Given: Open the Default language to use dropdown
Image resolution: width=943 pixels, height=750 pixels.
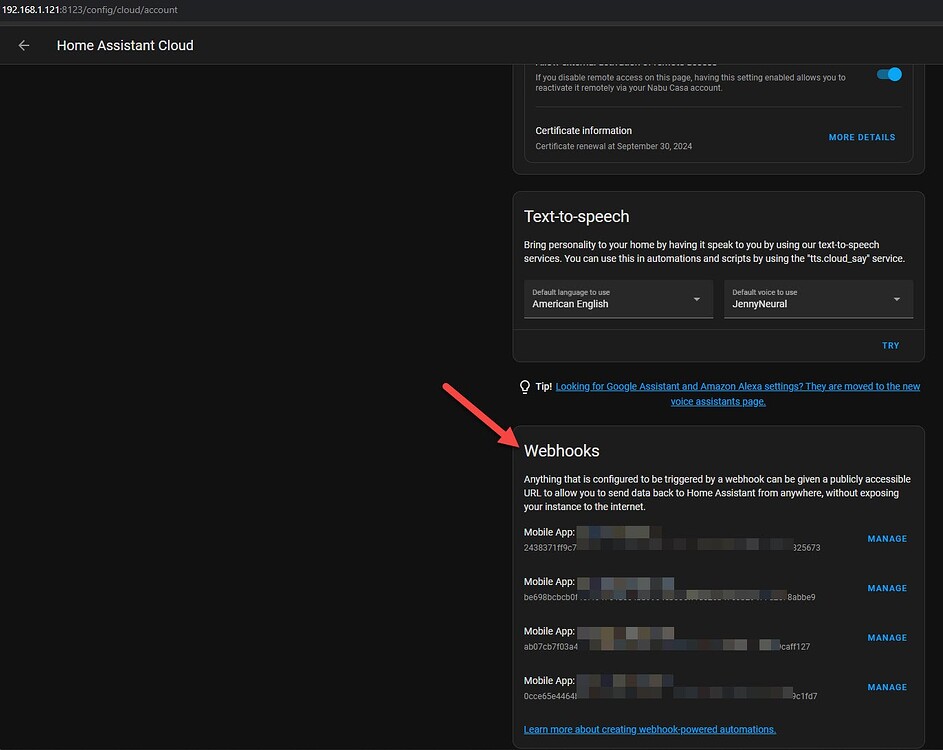Looking at the screenshot, I should coord(618,299).
